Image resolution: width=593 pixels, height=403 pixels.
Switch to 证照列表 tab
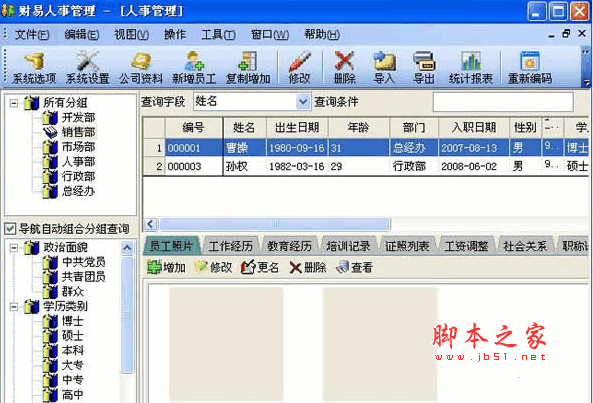407,246
